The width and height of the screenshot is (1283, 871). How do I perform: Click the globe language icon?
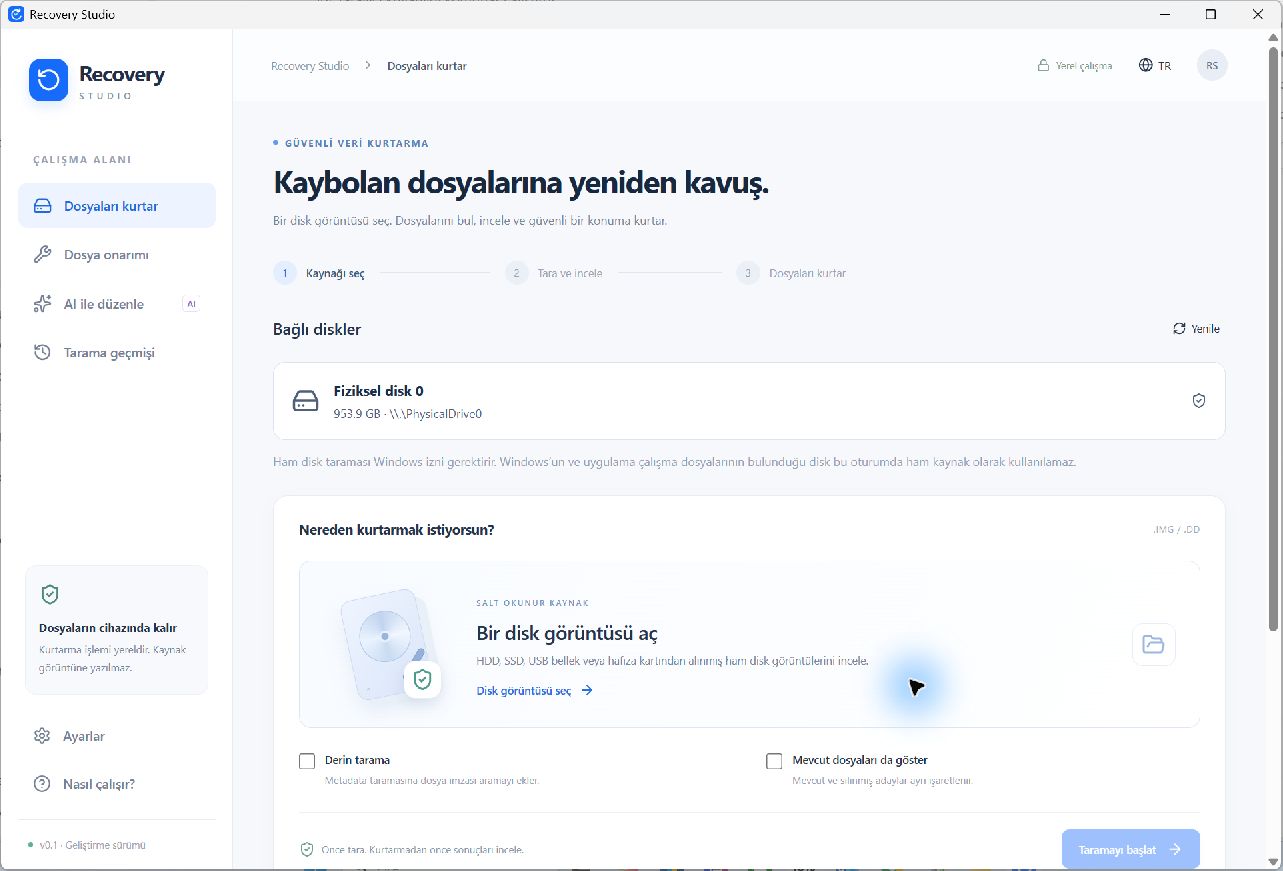pos(1146,65)
